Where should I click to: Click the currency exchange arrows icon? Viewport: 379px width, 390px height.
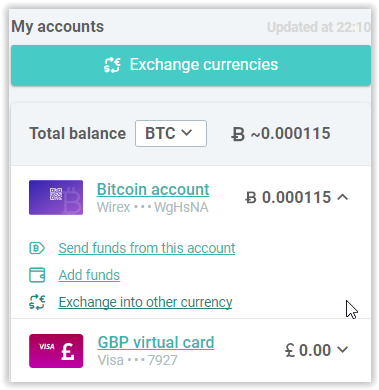(37, 302)
